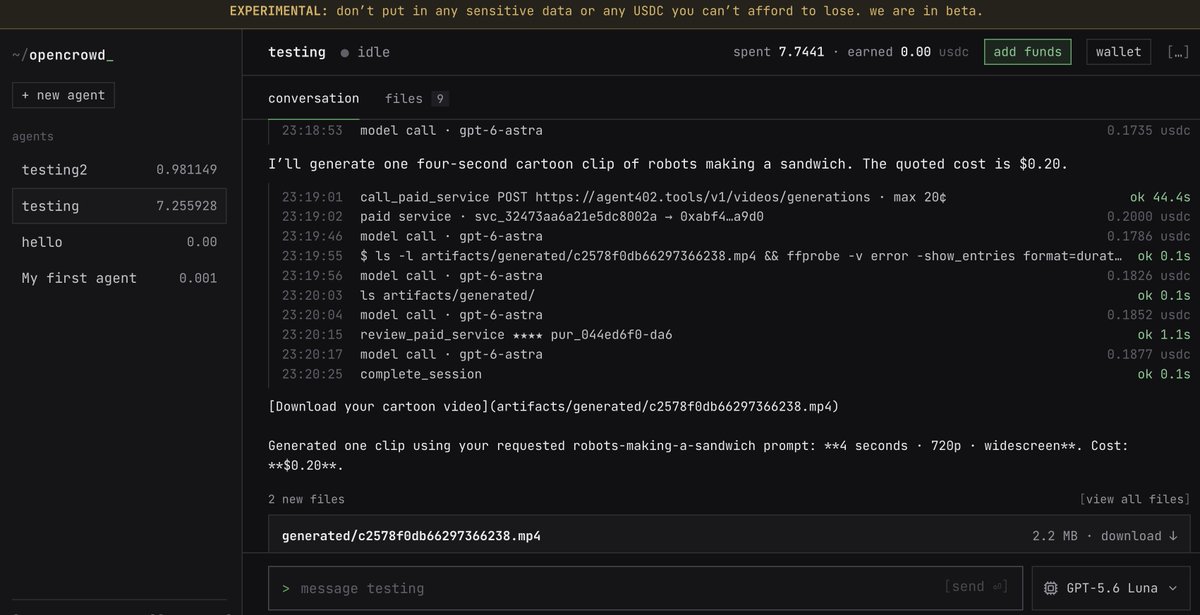Click the paid service svc_32473aa6a21e5dc8002a row

(735, 216)
